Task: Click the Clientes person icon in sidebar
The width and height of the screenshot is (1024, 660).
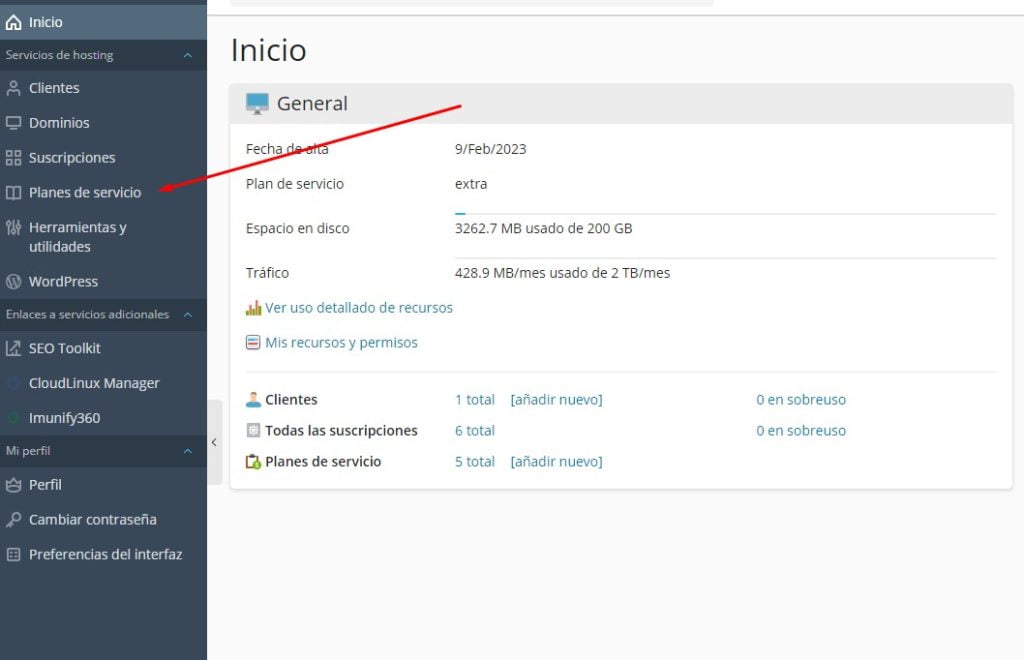Action: [x=13, y=88]
